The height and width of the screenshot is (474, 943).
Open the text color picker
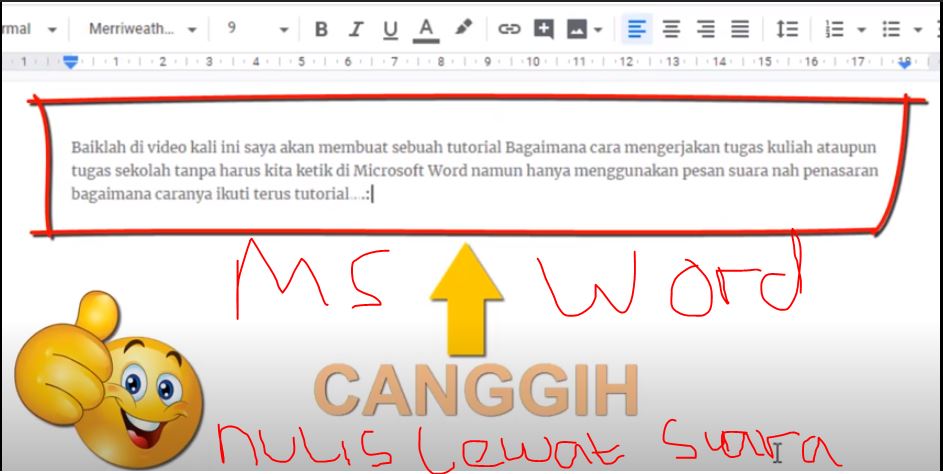[x=426, y=29]
